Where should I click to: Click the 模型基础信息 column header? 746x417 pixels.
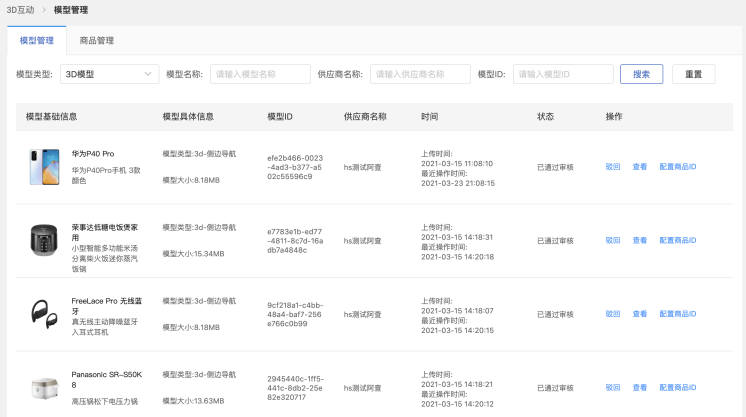[51, 117]
